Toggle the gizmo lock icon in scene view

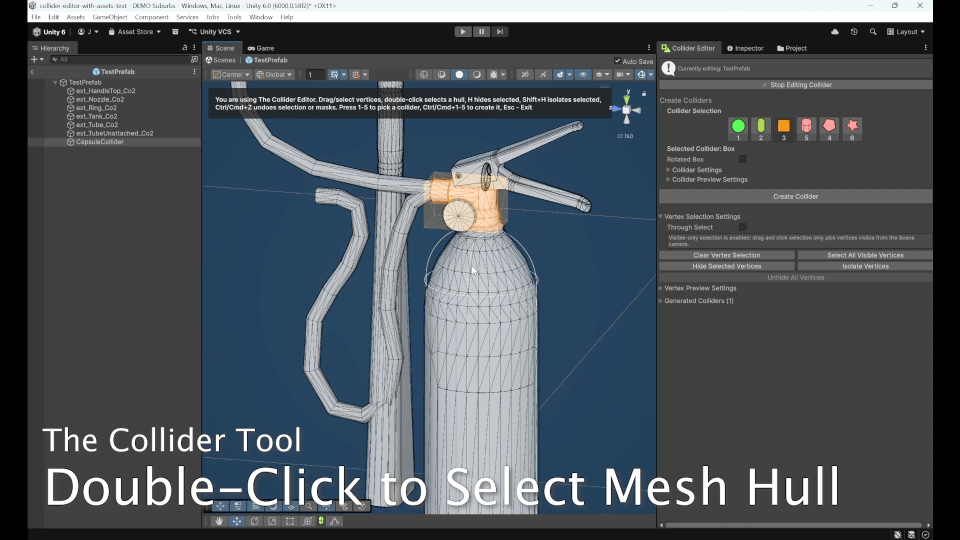click(x=643, y=93)
